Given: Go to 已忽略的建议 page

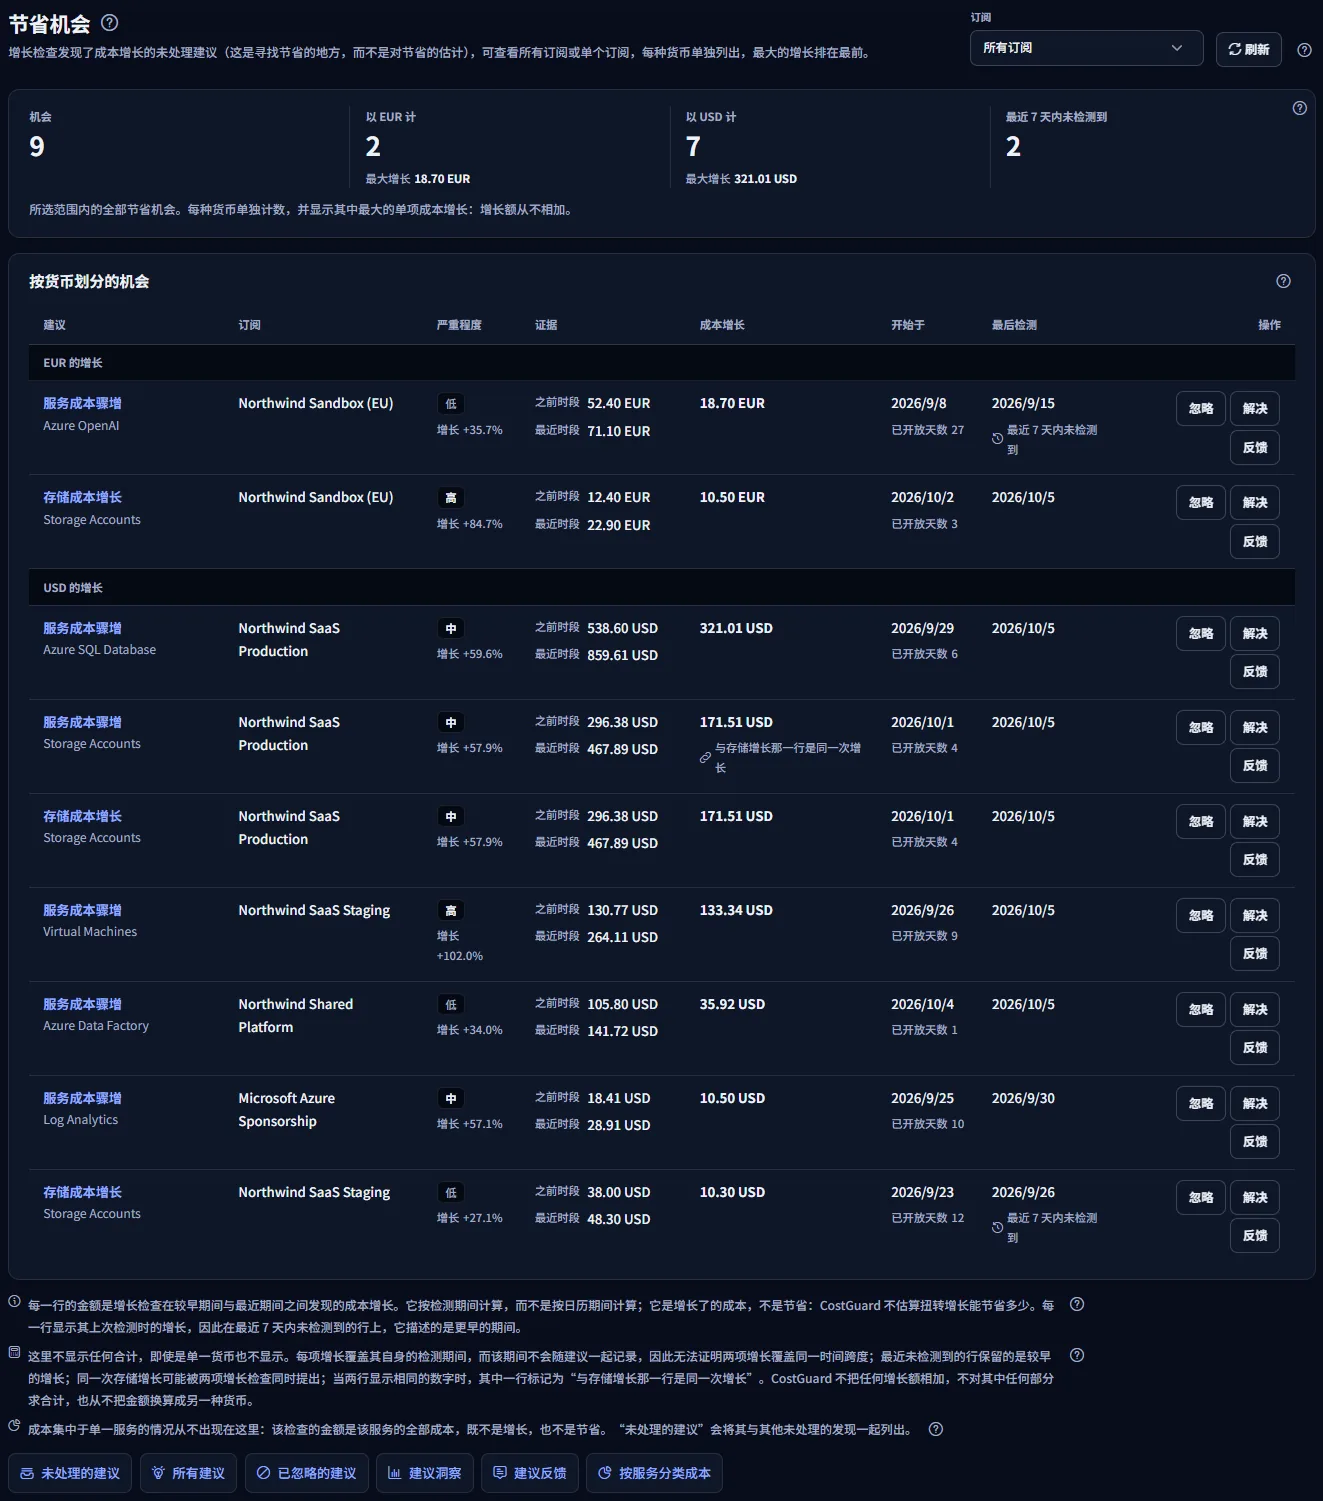Looking at the screenshot, I should point(307,1474).
